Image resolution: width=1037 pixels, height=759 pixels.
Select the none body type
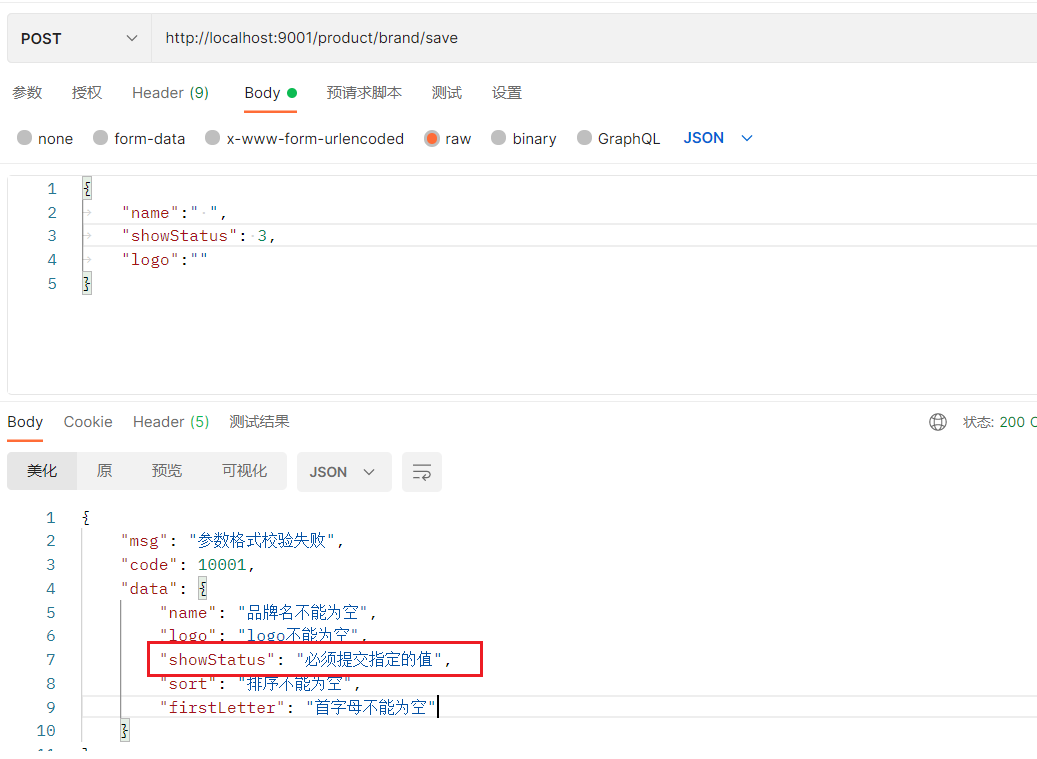pyautogui.click(x=45, y=138)
